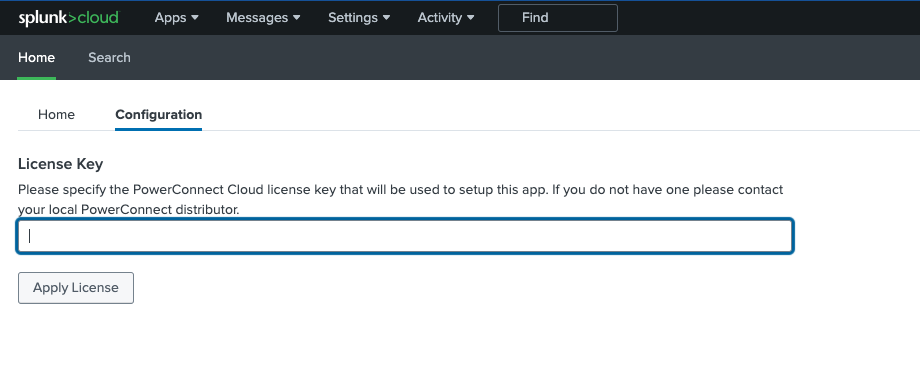920x372 pixels.
Task: Click the License Key heading
Action: tap(60, 164)
